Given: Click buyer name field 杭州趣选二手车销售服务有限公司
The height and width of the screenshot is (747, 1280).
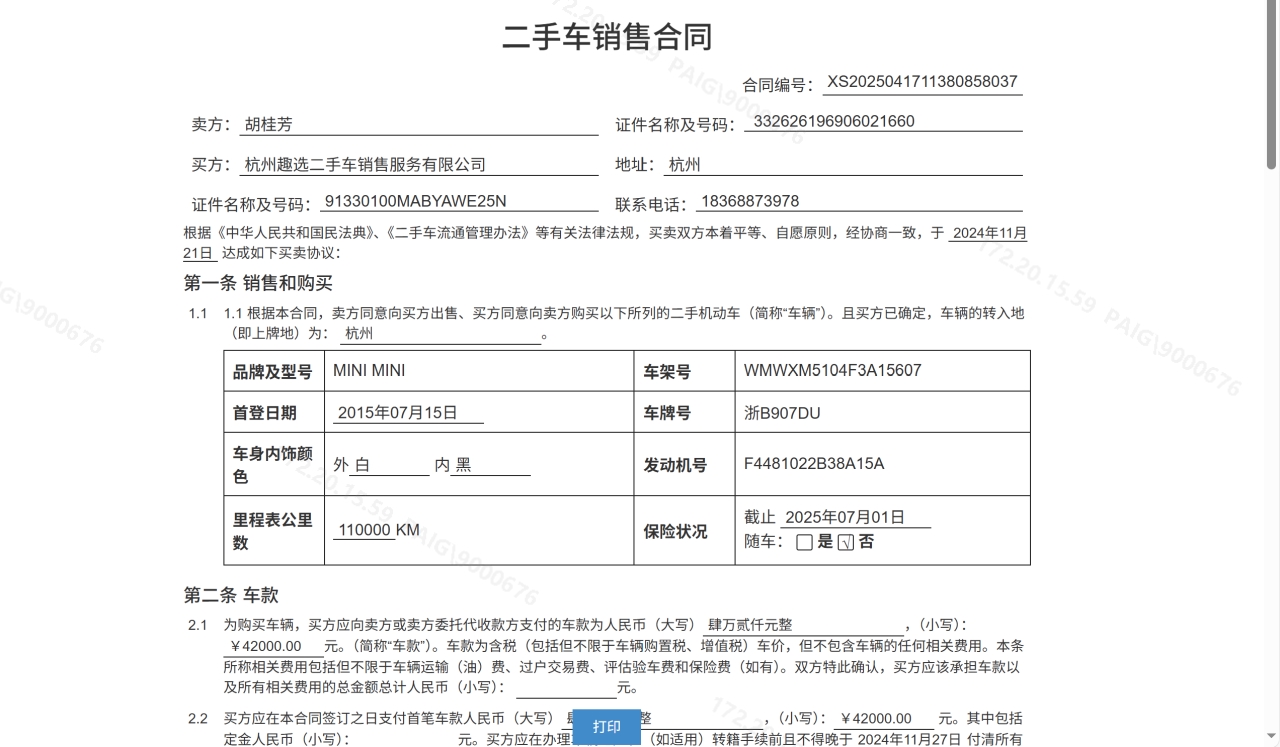Looking at the screenshot, I should click(419, 165).
